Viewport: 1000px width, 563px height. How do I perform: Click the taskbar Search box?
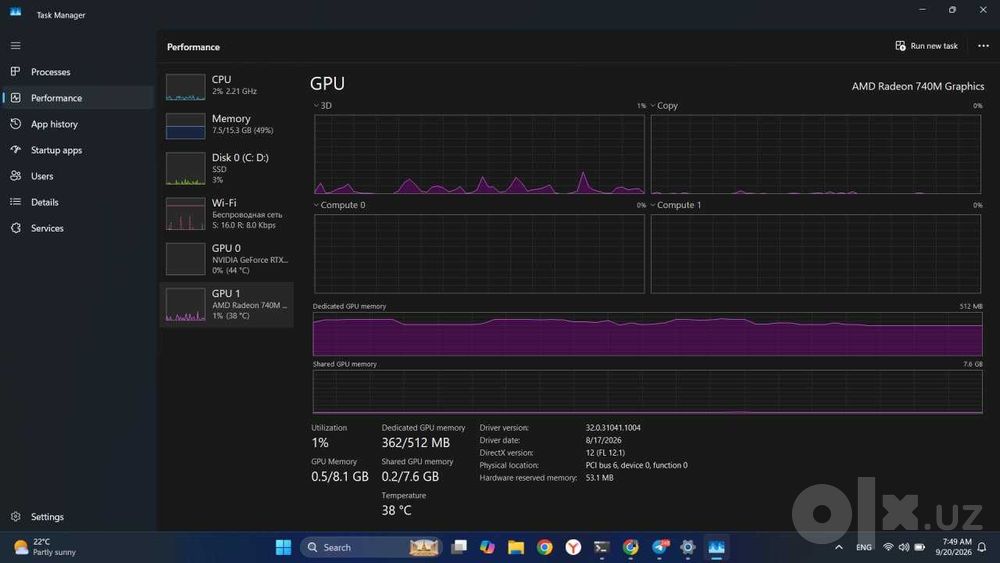371,547
